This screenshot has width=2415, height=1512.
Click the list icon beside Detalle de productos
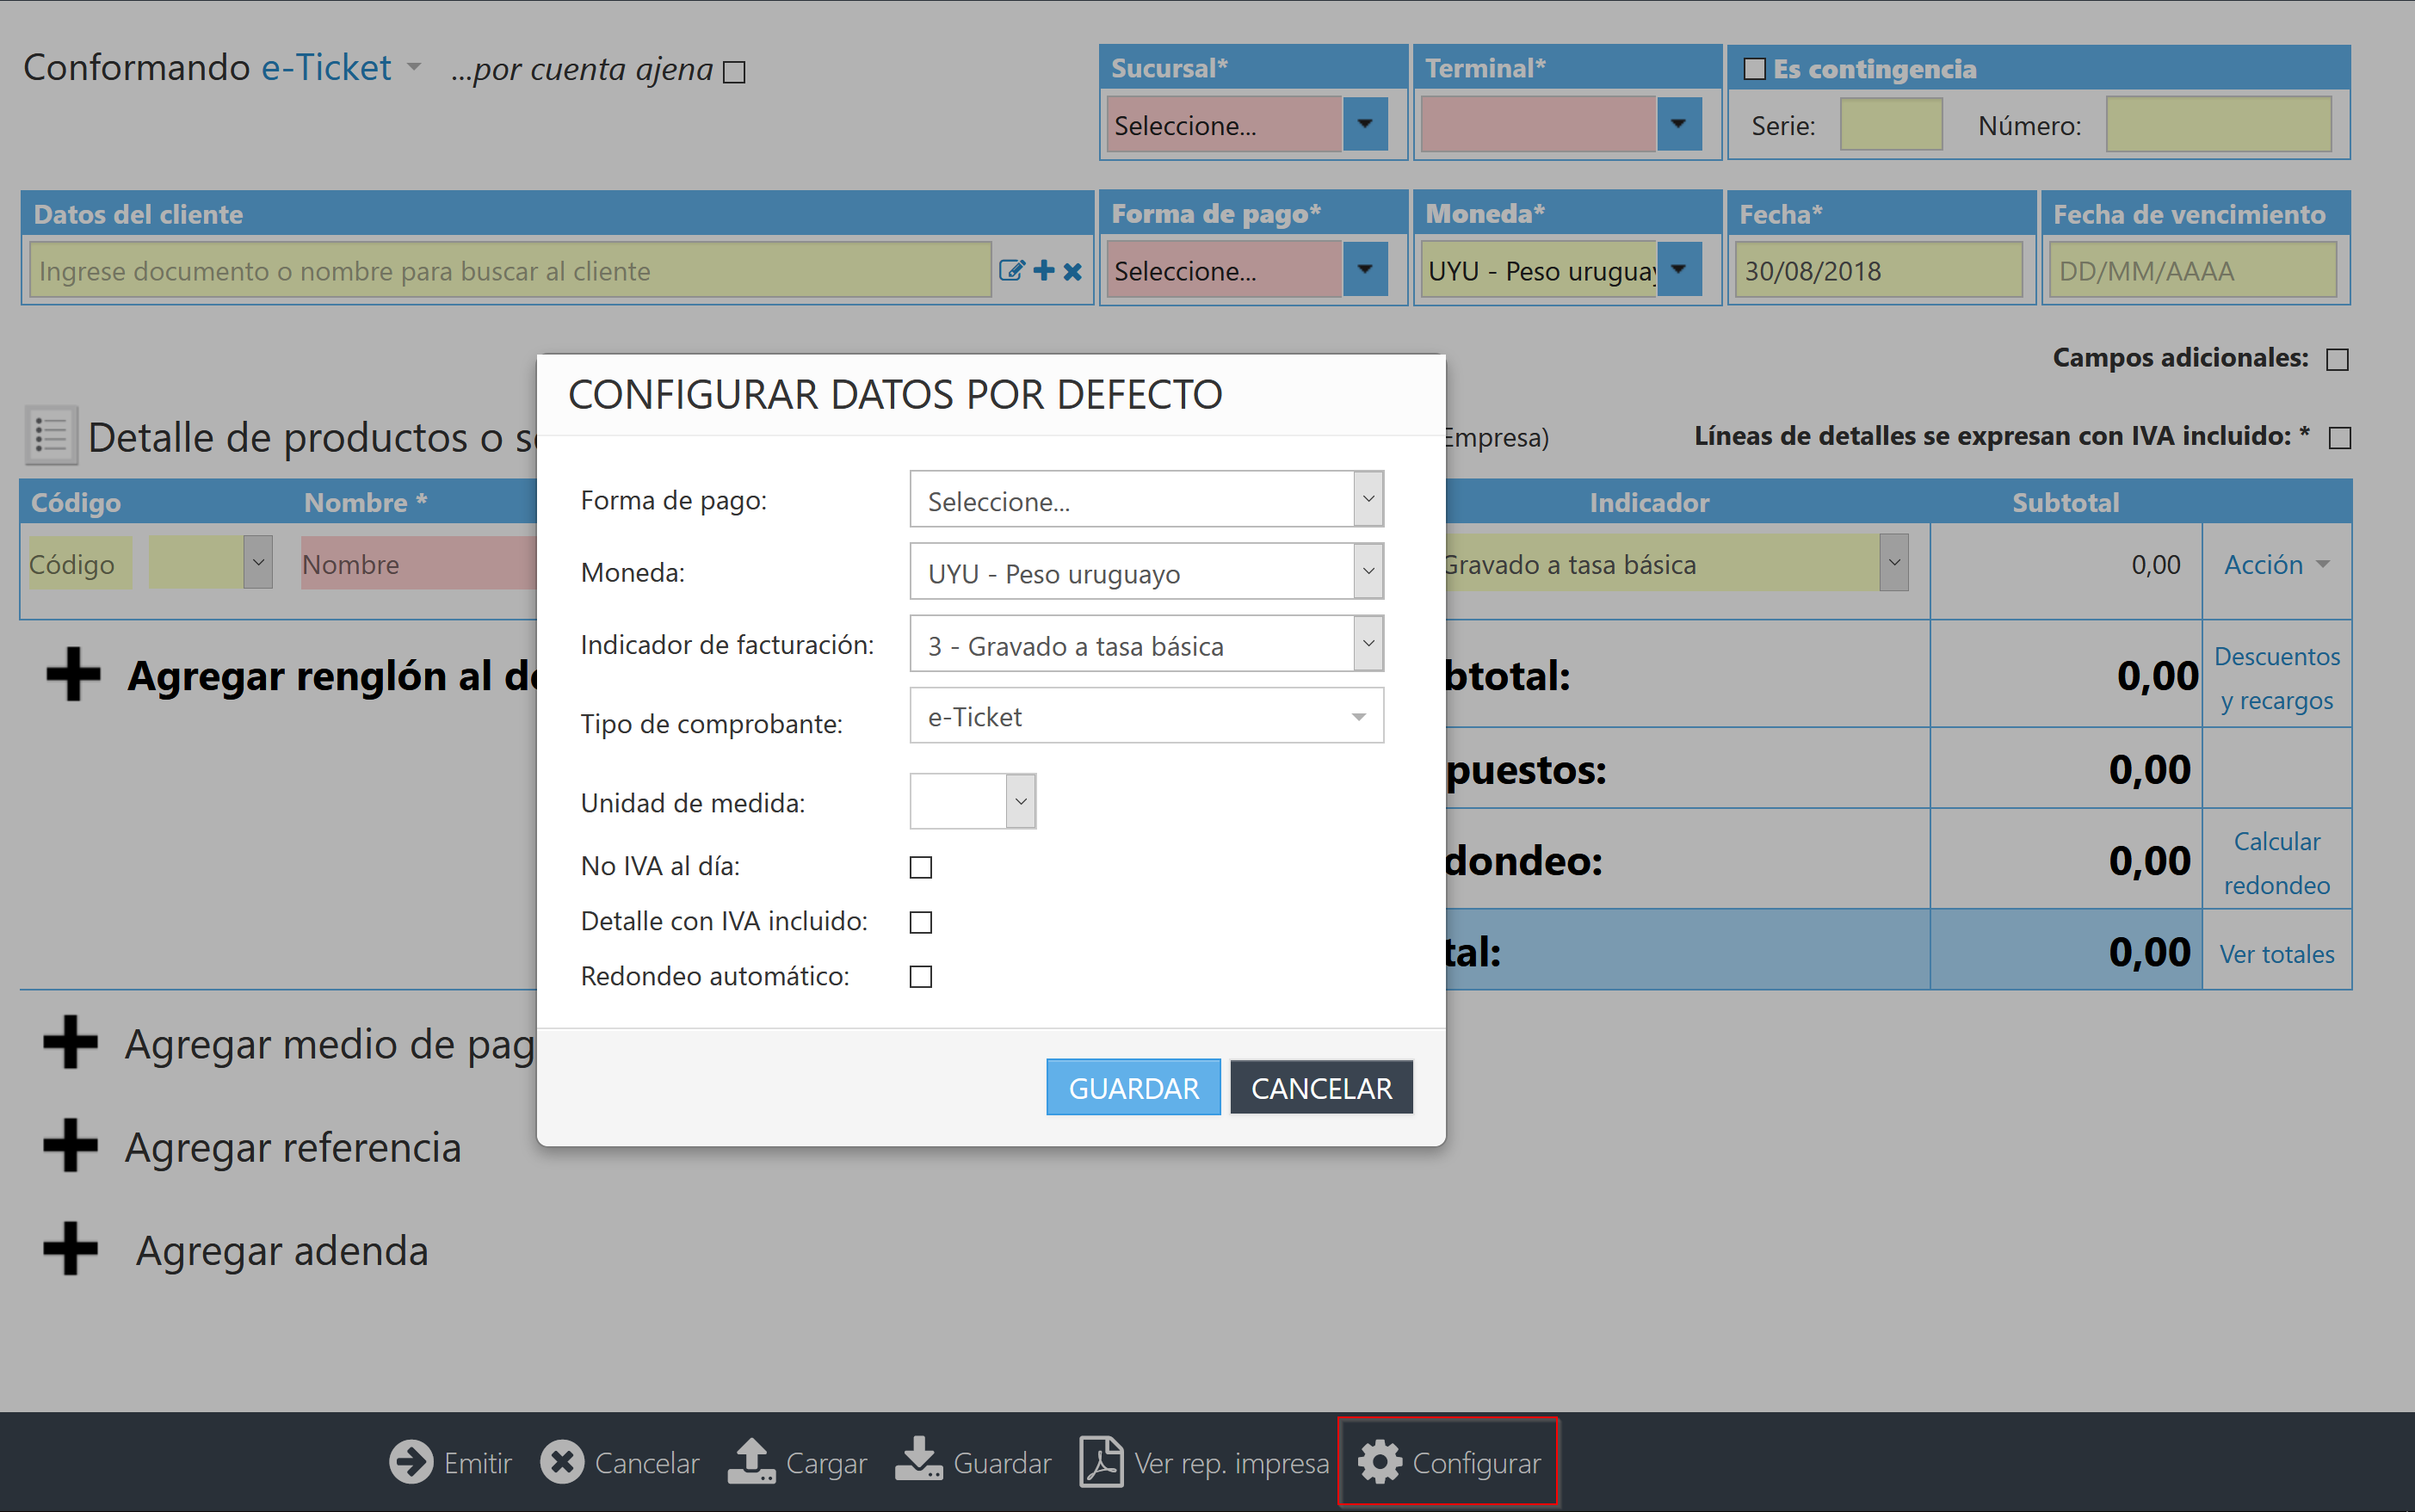point(50,435)
